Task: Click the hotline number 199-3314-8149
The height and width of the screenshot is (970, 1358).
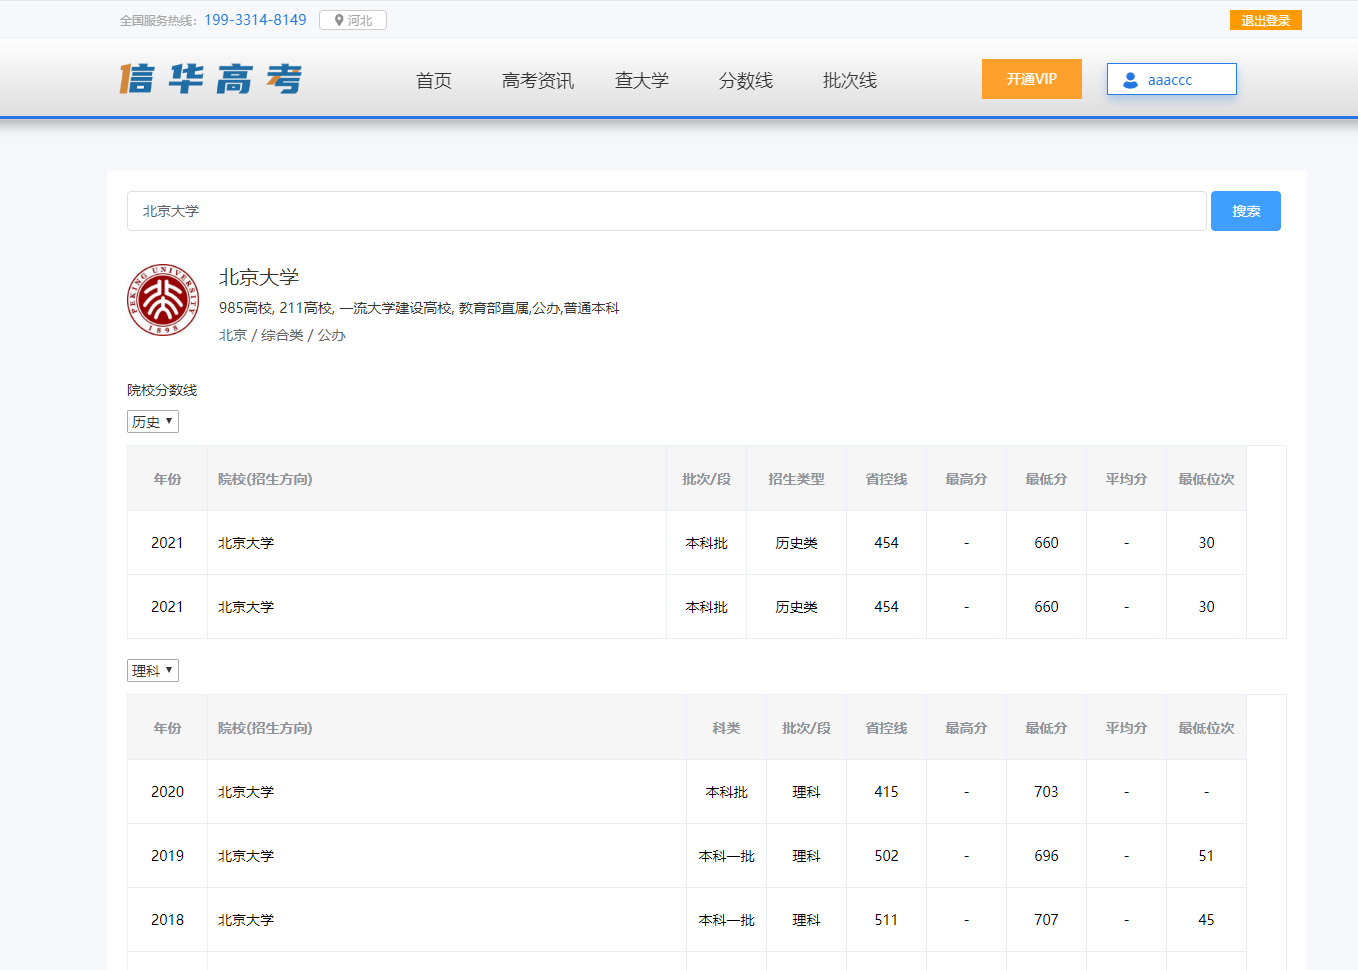Action: 255,20
